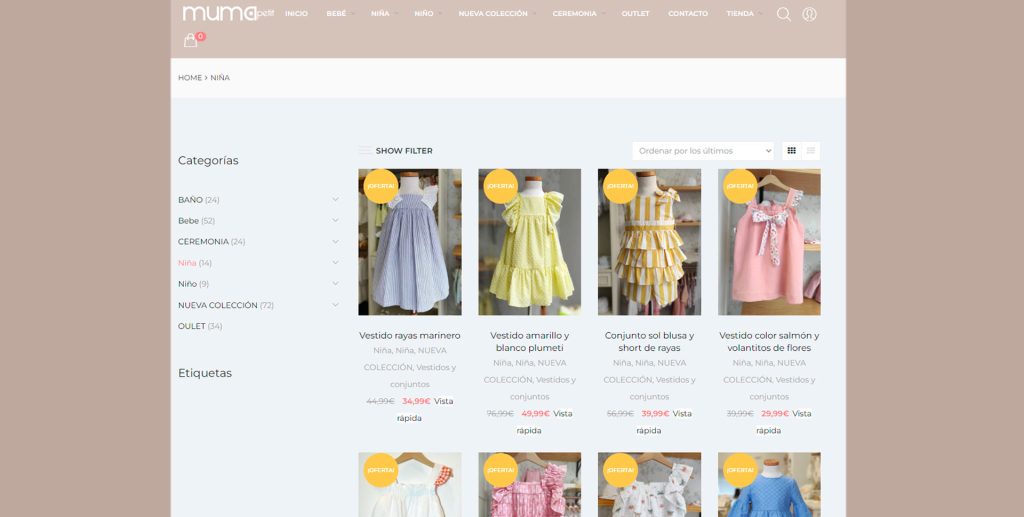Open Vestido color salmón product title
1024x517 pixels.
point(769,341)
